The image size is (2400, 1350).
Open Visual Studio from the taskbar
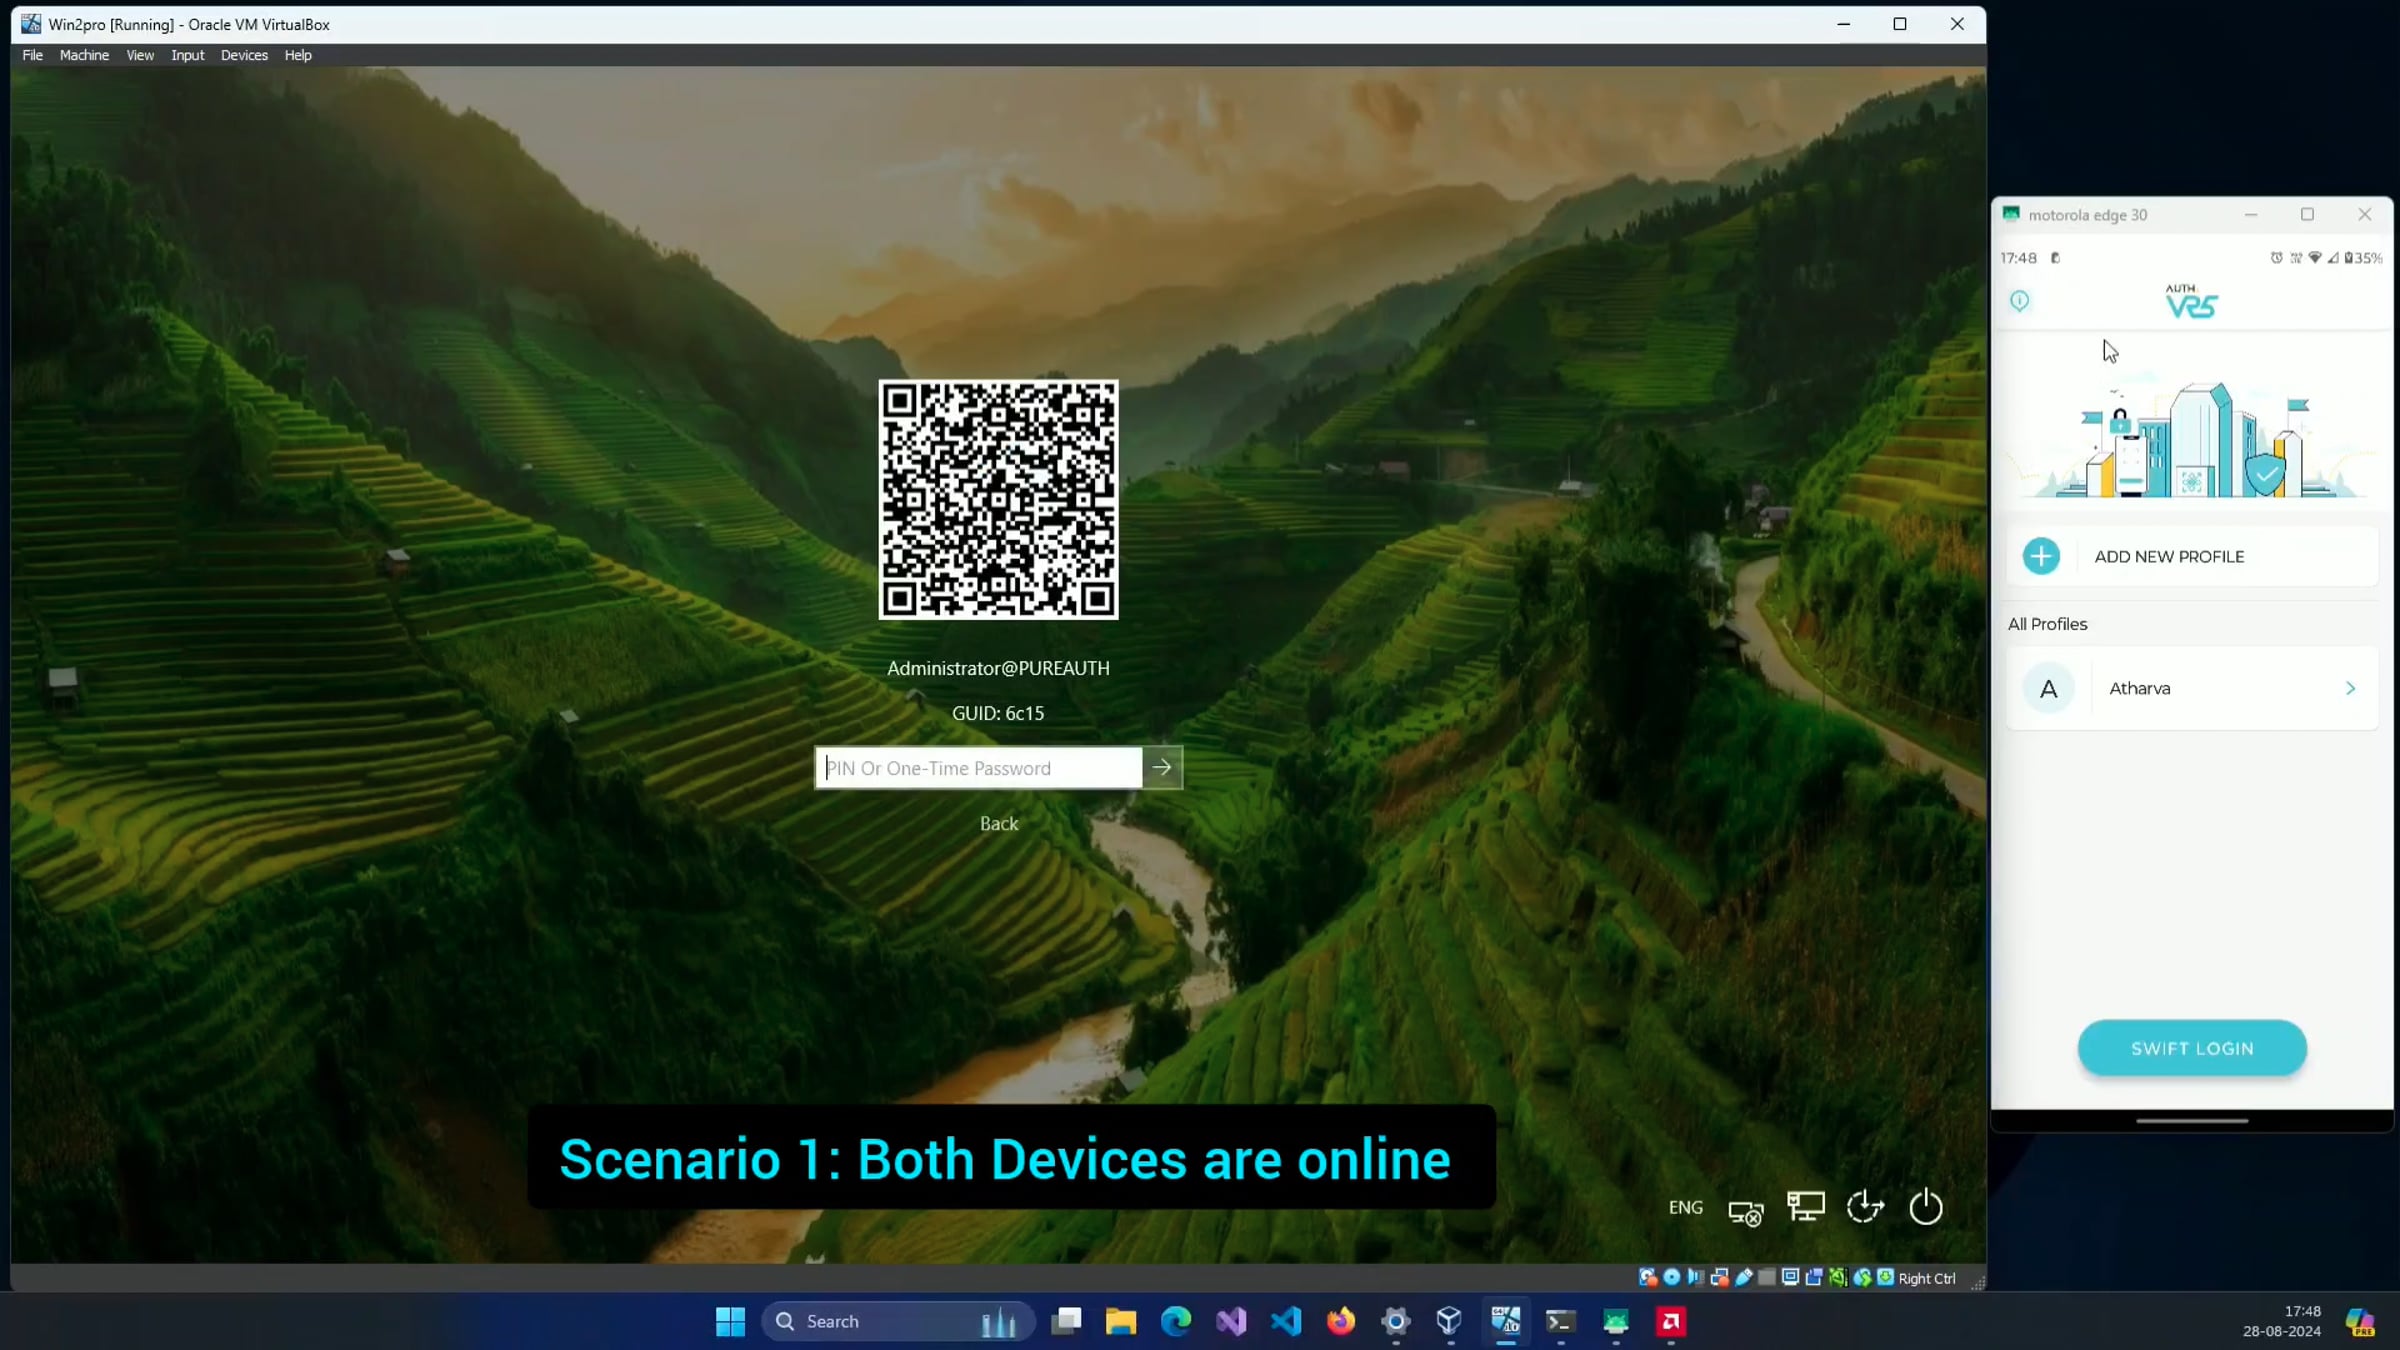(x=1231, y=1321)
